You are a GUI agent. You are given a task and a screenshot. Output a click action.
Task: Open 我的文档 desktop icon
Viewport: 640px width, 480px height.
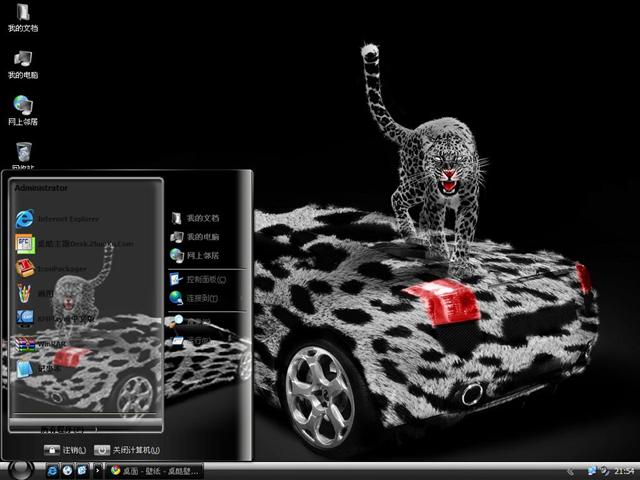(22, 17)
